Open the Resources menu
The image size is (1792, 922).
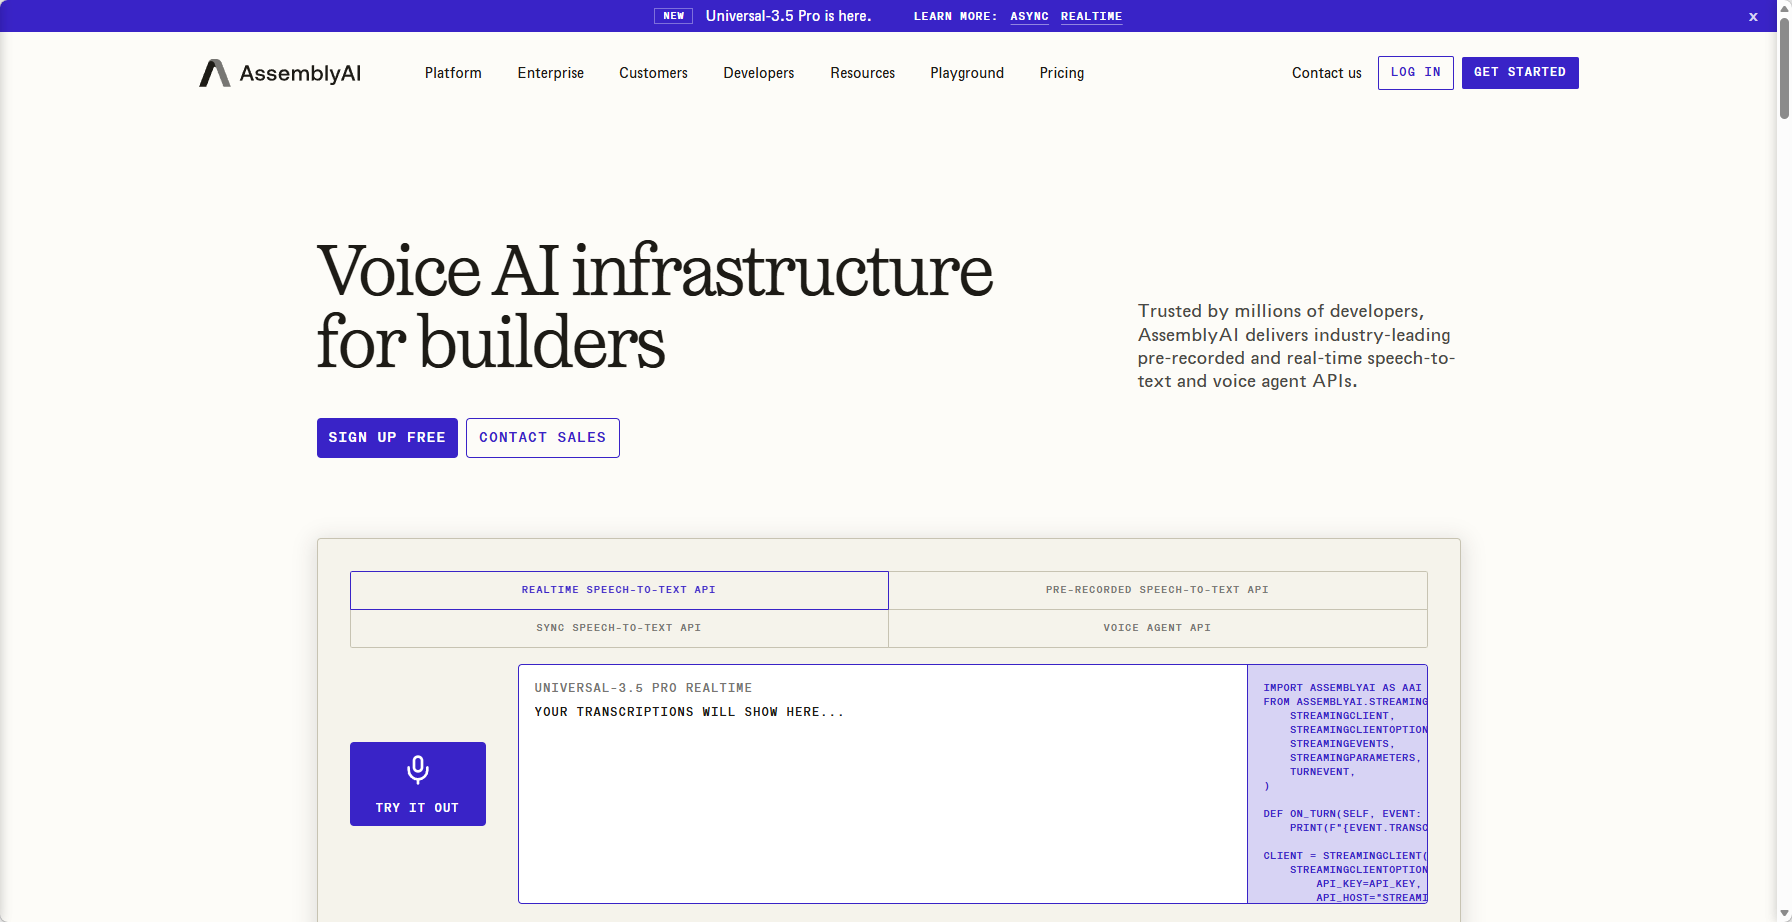pos(862,73)
